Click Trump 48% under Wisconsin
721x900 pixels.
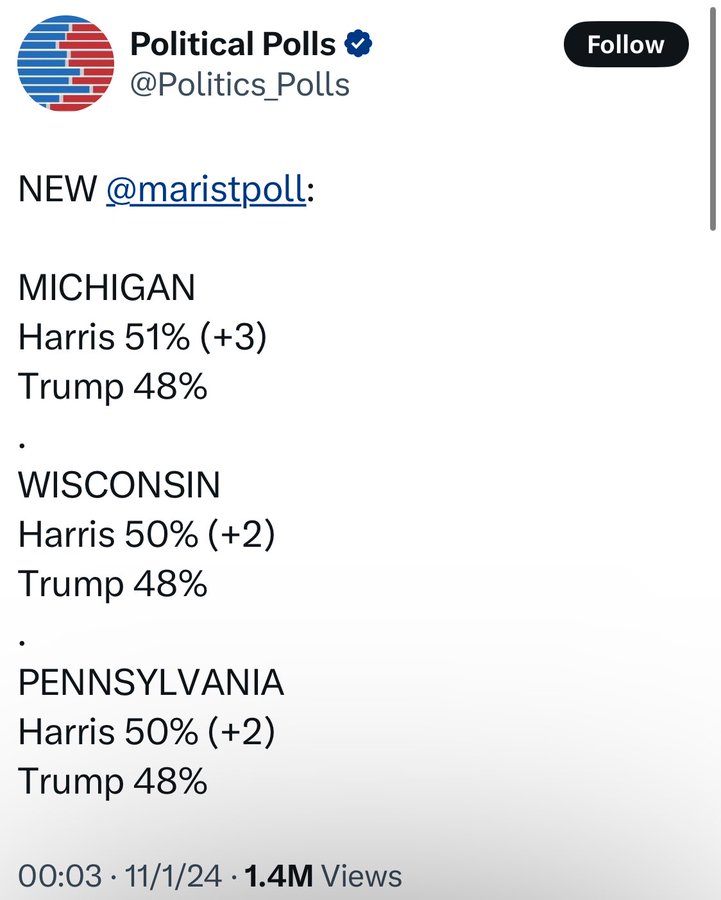(x=112, y=584)
